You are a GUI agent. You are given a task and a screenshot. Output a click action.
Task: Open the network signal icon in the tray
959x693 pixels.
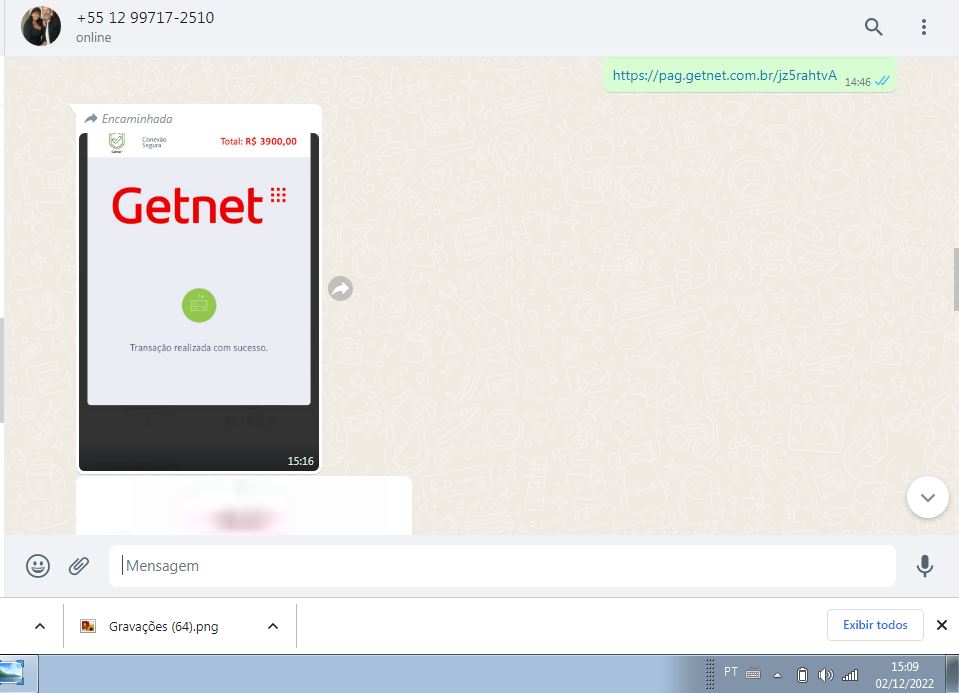(x=850, y=675)
